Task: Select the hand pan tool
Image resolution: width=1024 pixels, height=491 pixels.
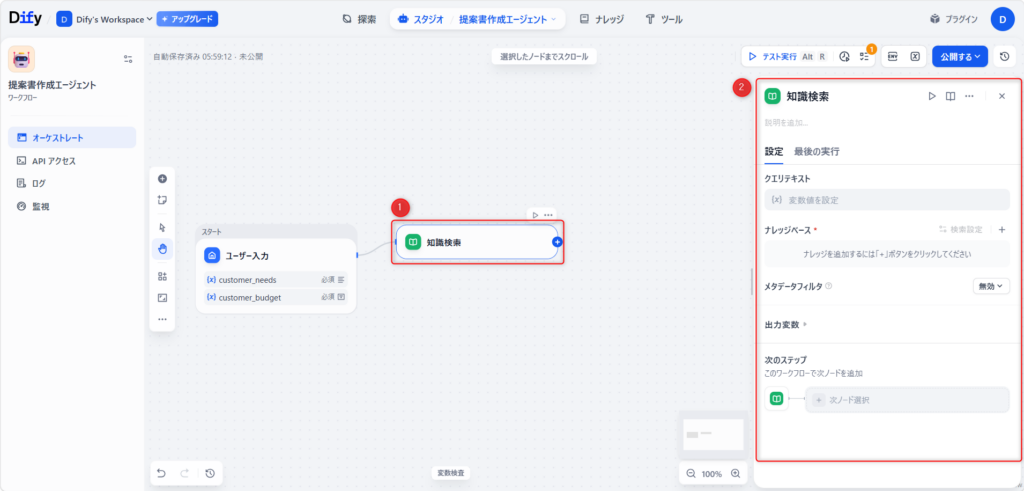Action: pyautogui.click(x=162, y=248)
